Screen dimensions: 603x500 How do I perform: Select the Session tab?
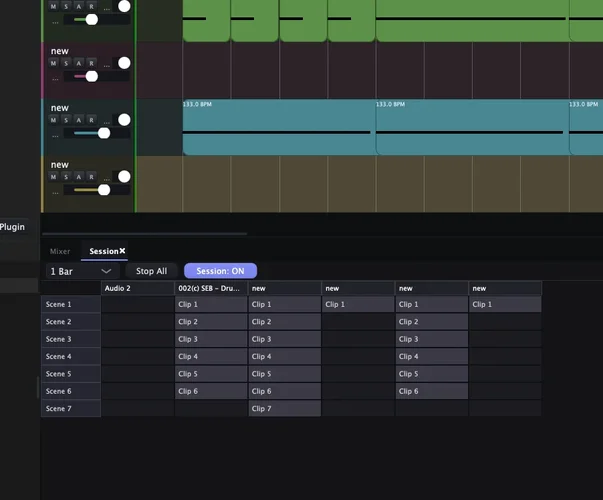[103, 251]
